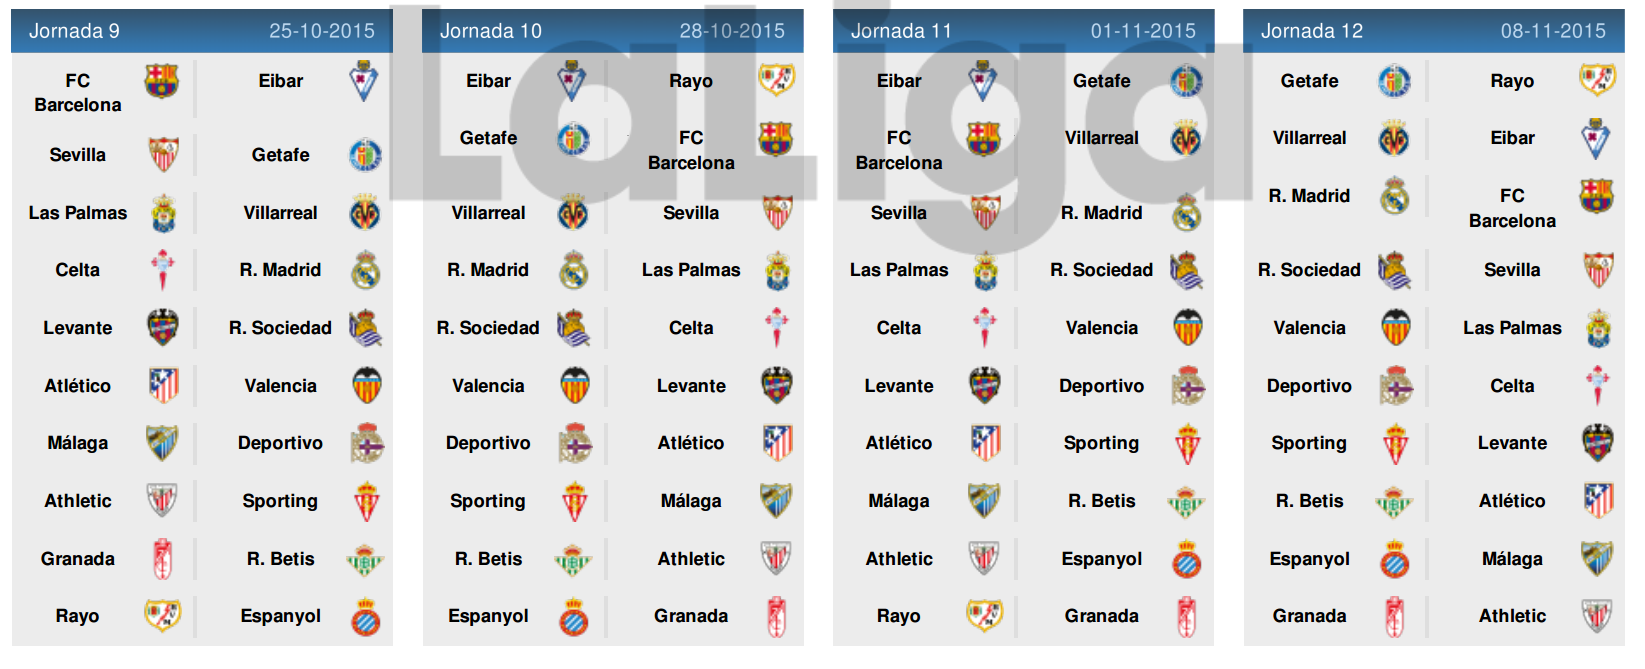Click Sporting crest in Jornada 10
Viewport: 1645px width, 669px height.
(x=574, y=502)
